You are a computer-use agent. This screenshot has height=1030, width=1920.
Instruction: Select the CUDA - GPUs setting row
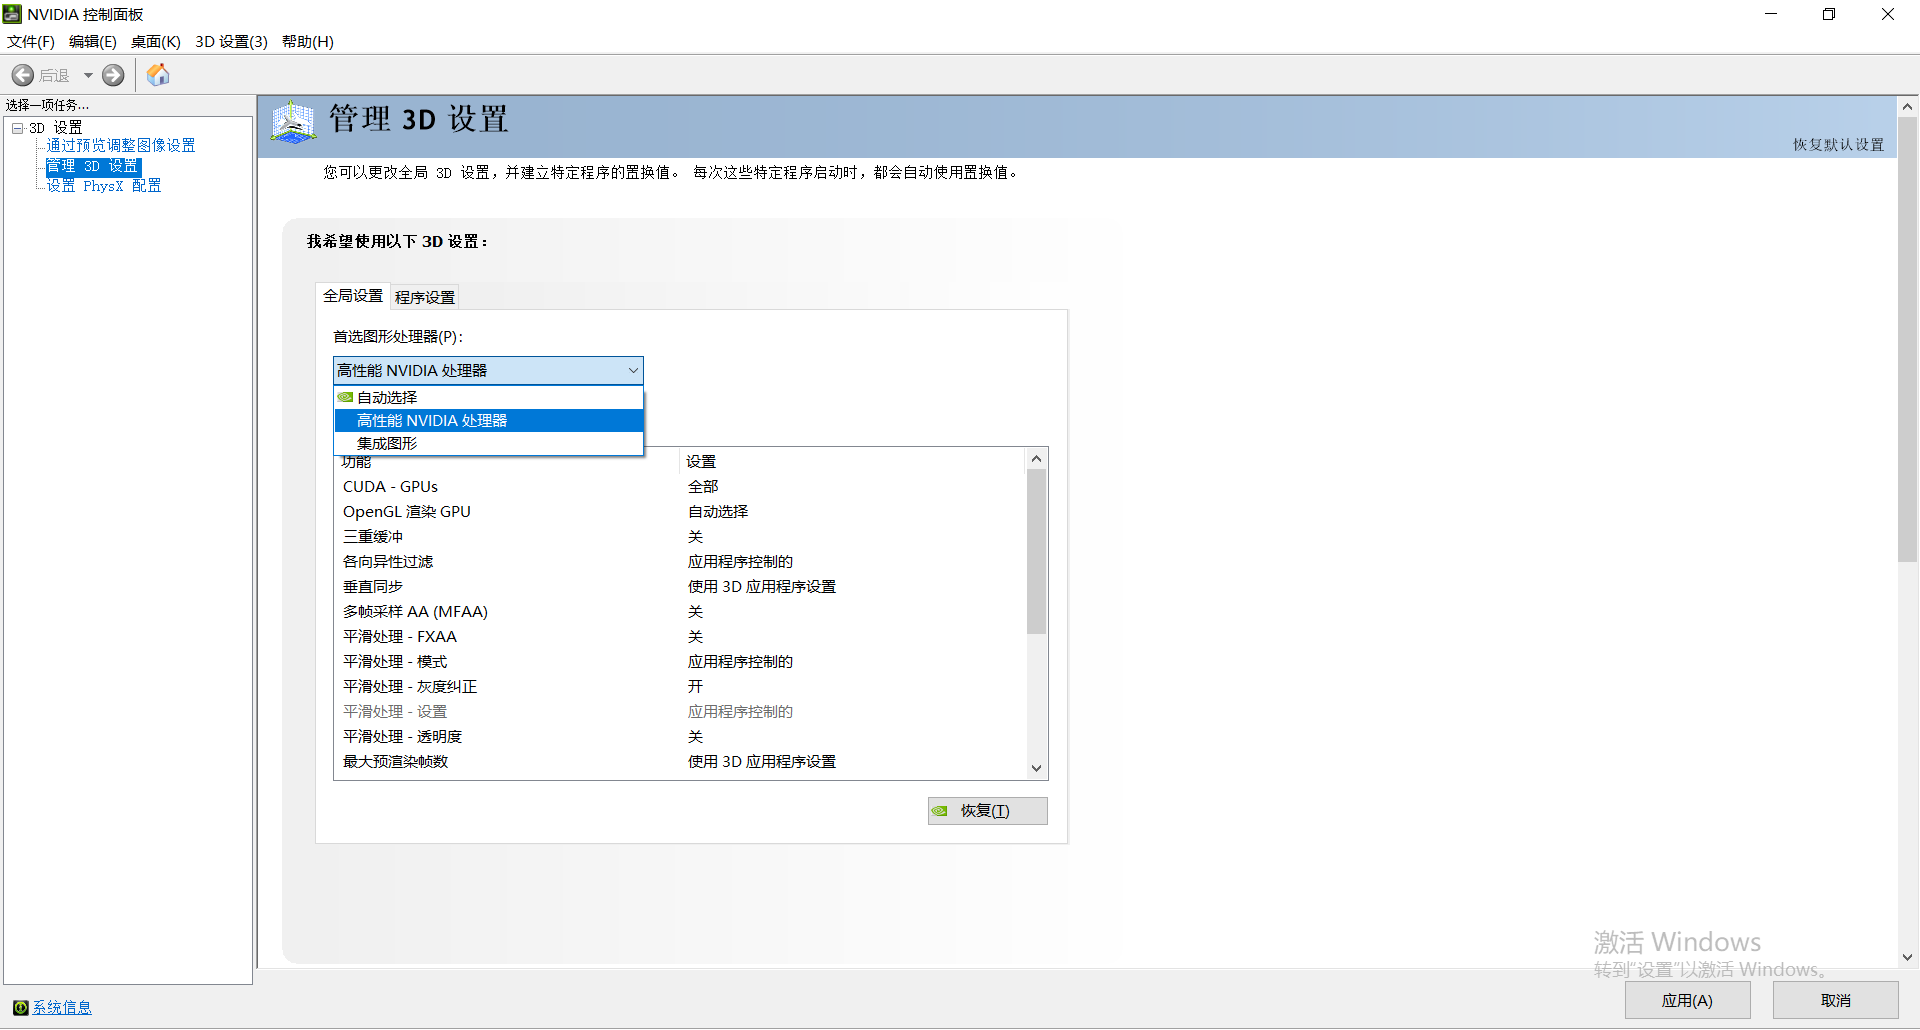pos(680,487)
